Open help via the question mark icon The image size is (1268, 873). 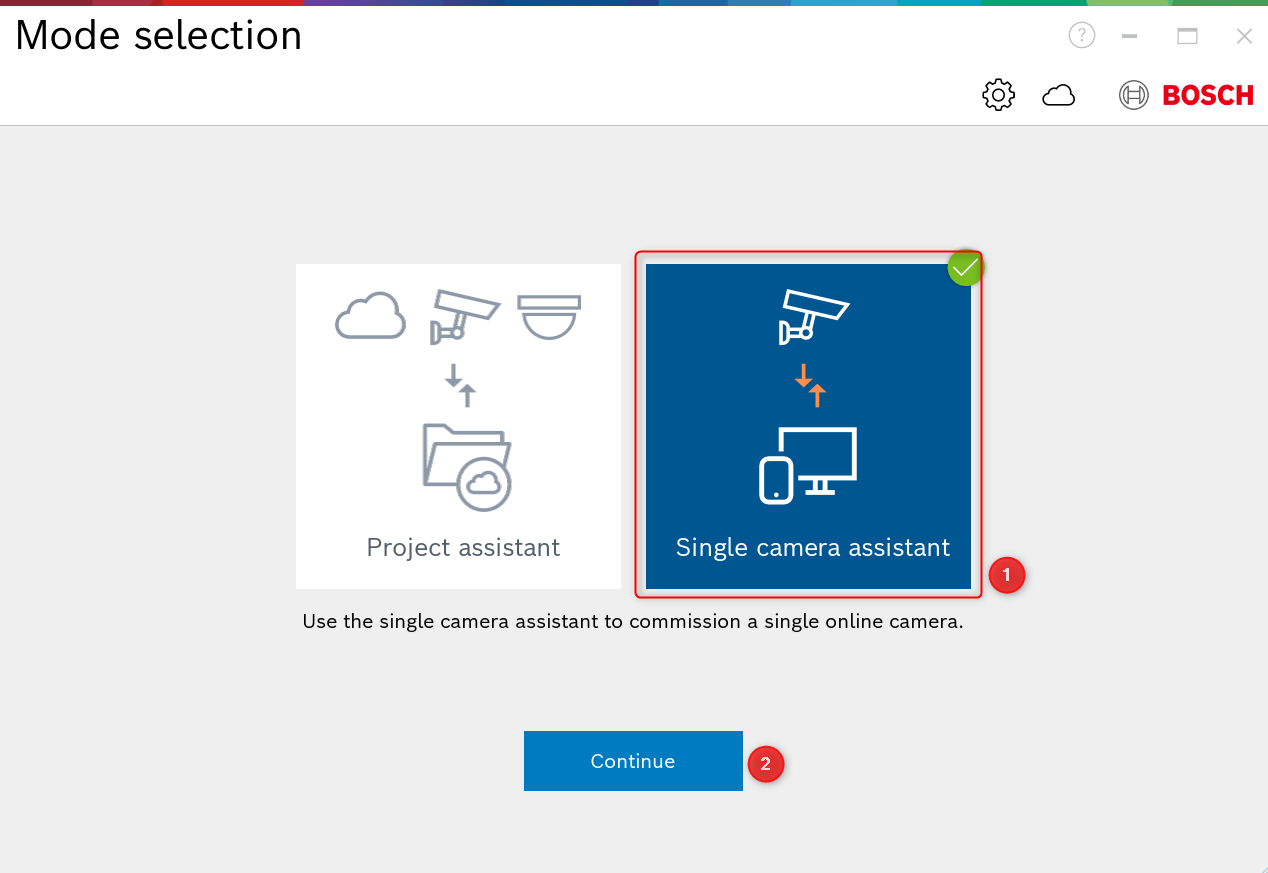pos(1081,36)
